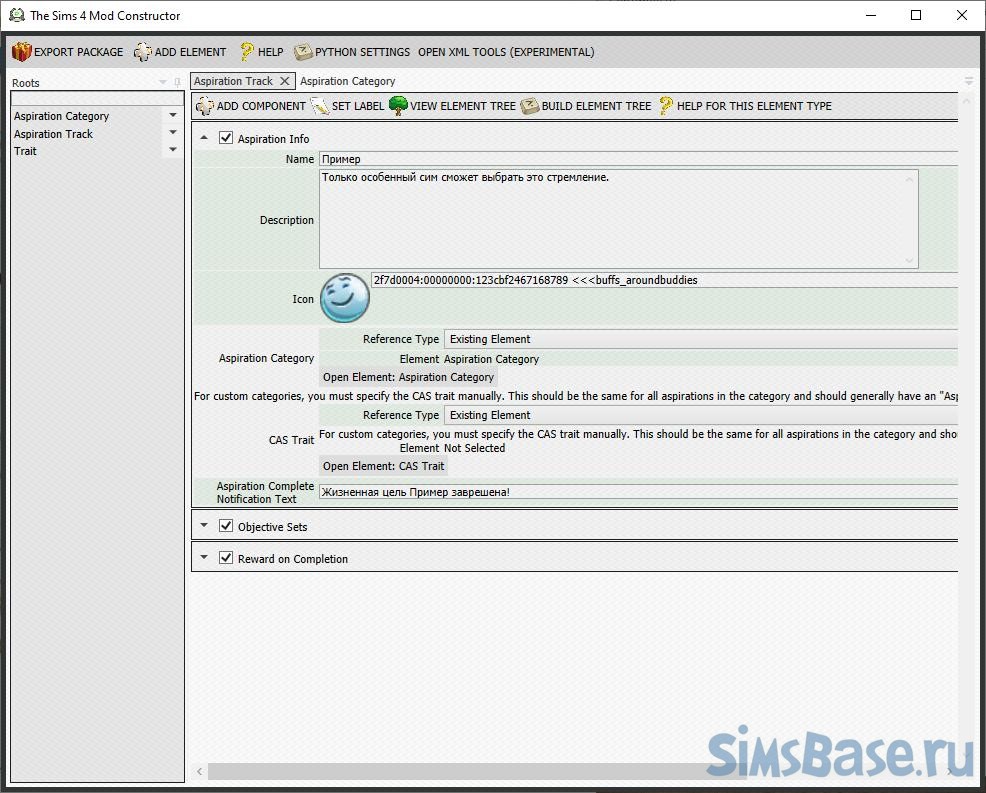Toggle the Reward on Completion checkbox
This screenshot has width=986, height=793.
tap(226, 558)
